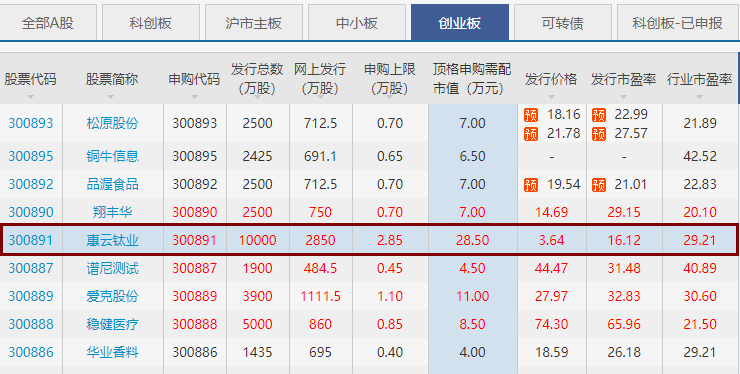Image resolution: width=740 pixels, height=374 pixels.
Task: Open the 爱克股份 stock link
Action: (x=112, y=297)
